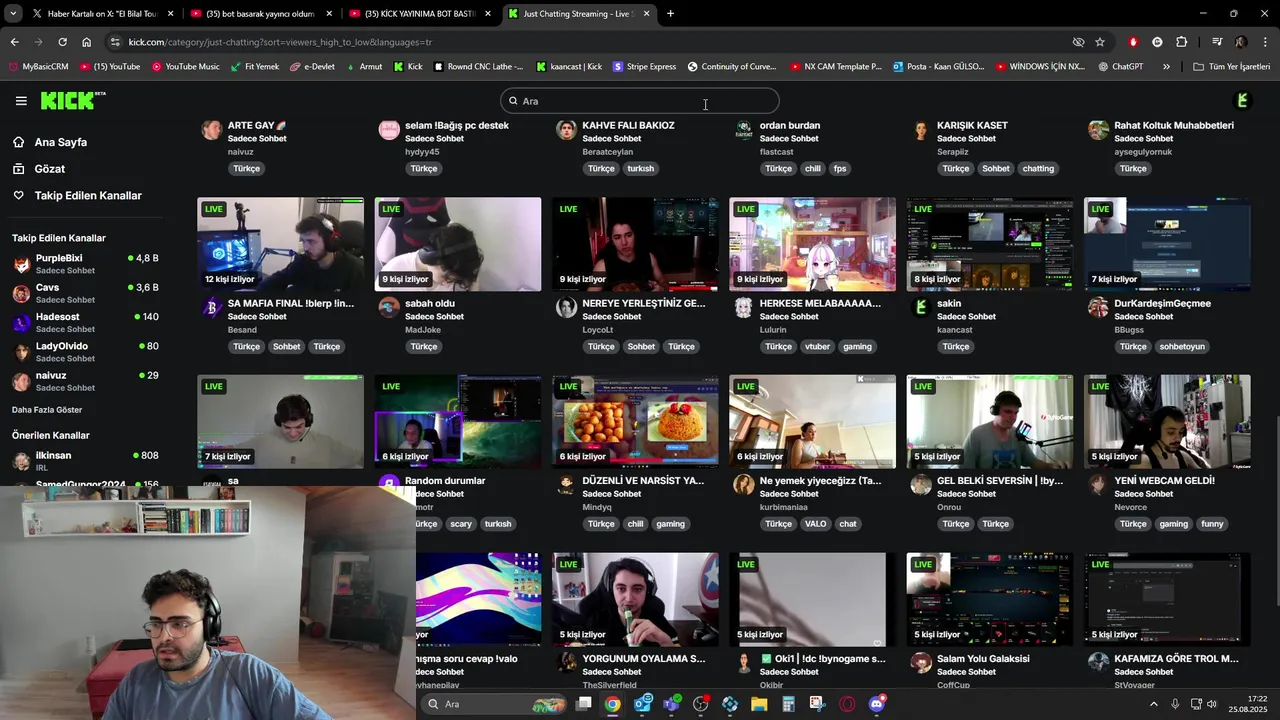
Task: Open the YouTube Music bookmark
Action: coord(186,67)
